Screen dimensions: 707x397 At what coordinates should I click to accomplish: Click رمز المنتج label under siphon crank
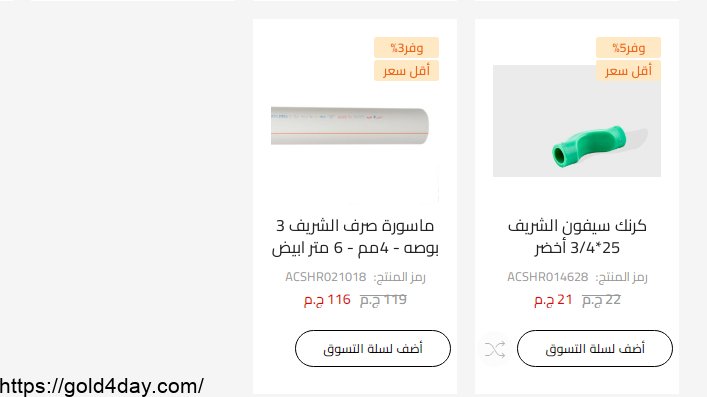point(621,277)
